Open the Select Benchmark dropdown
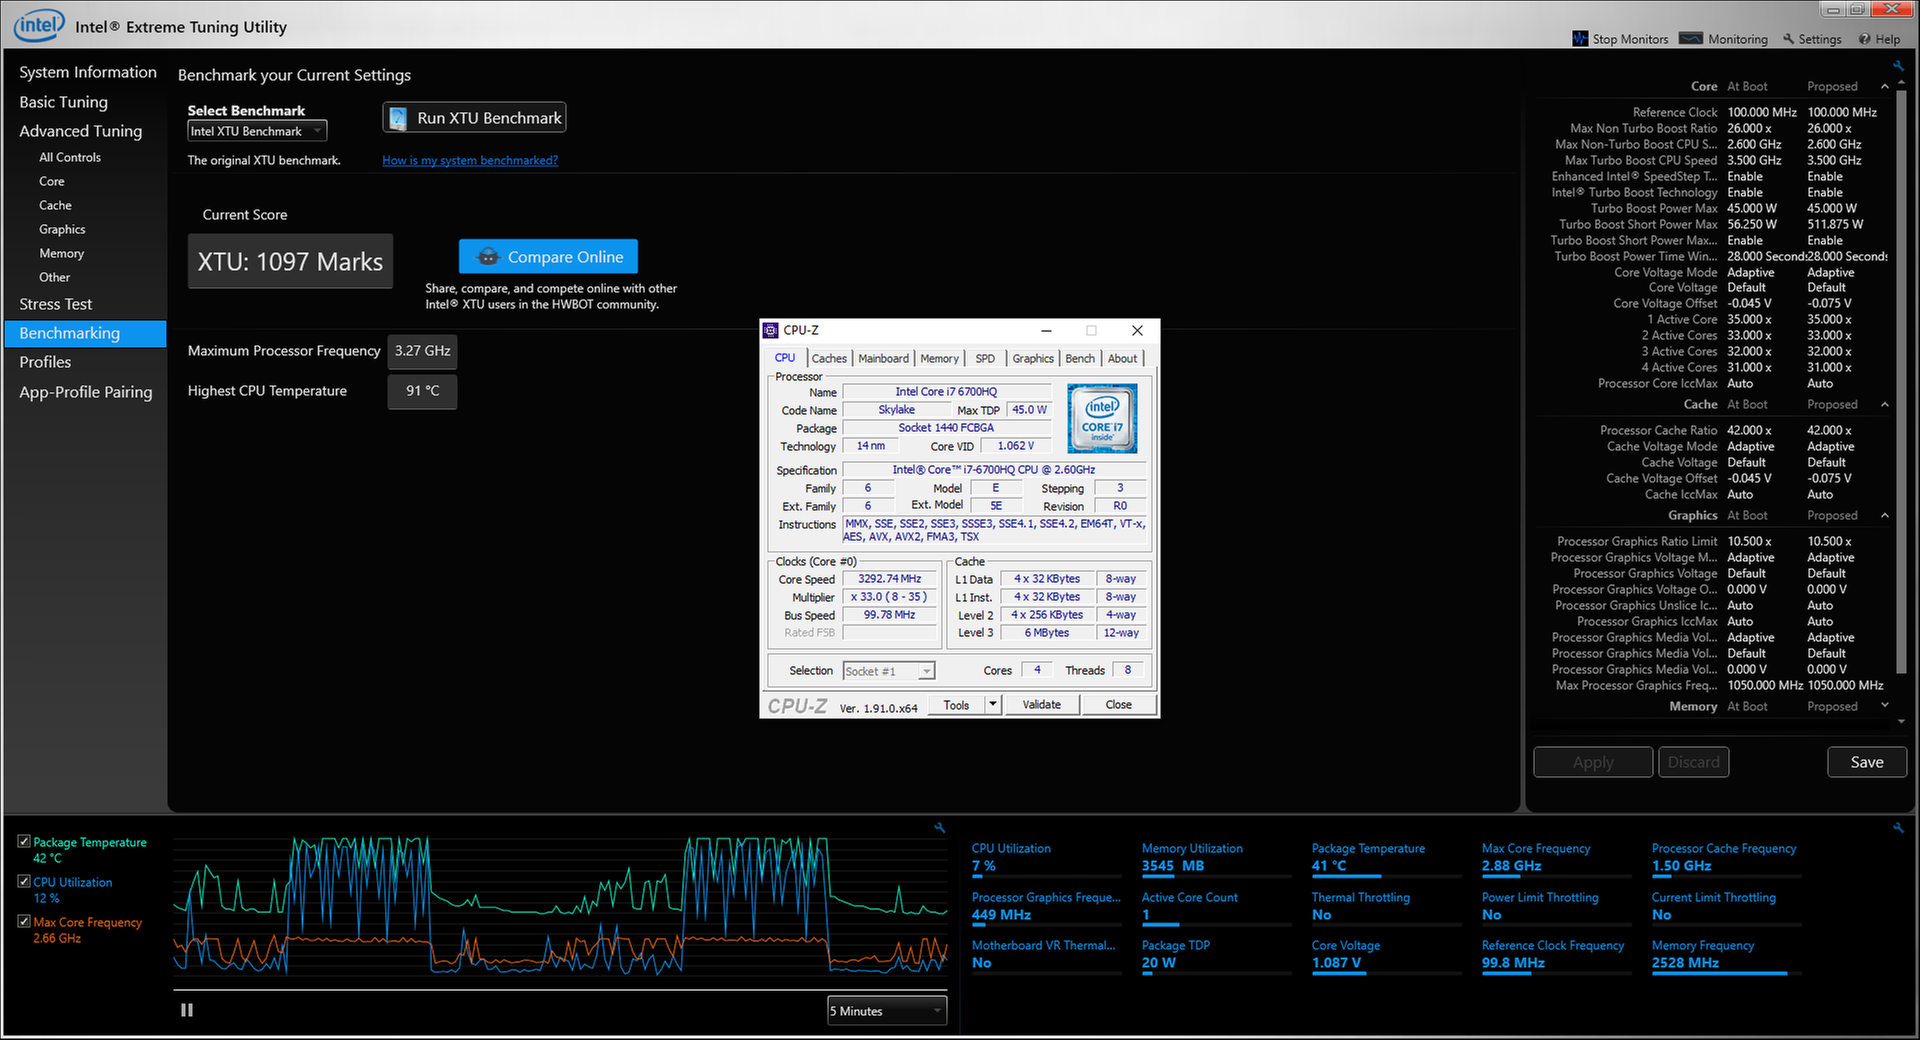Screen dimensions: 1920x1040 coord(257,131)
